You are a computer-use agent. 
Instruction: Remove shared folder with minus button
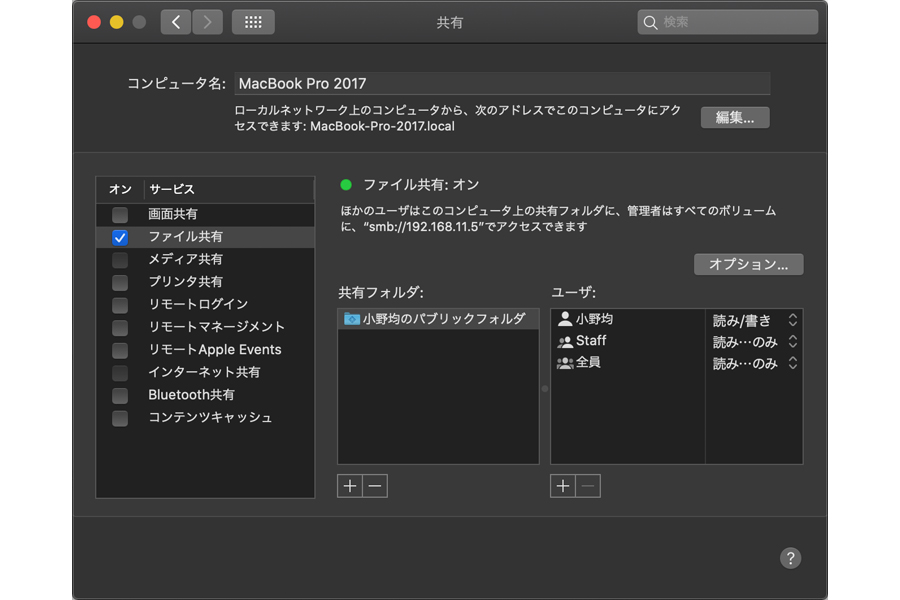pyautogui.click(x=374, y=486)
